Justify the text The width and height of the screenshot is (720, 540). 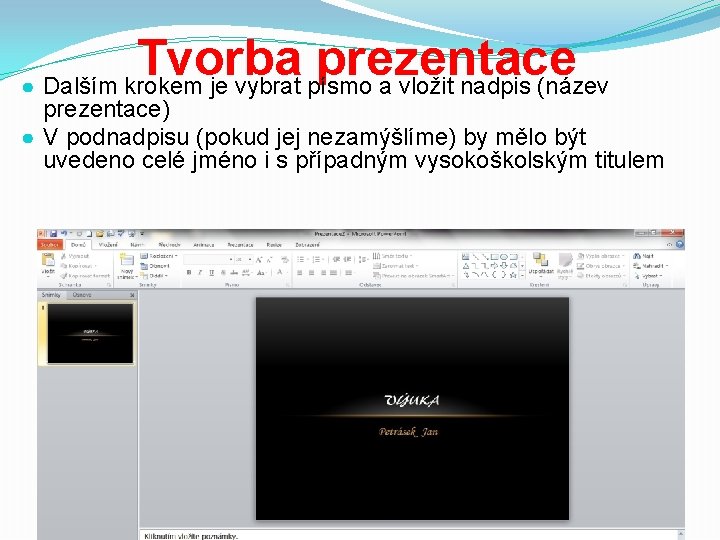pos(334,273)
